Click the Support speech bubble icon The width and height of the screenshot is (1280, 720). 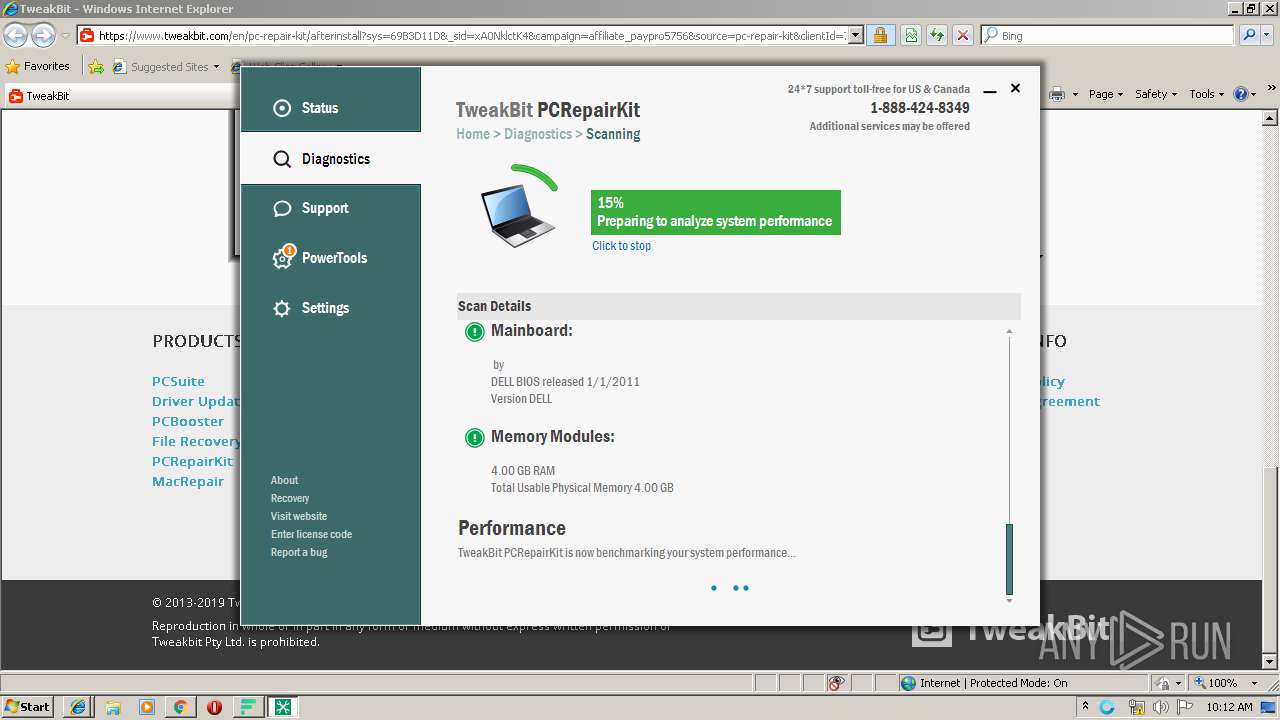(282, 208)
